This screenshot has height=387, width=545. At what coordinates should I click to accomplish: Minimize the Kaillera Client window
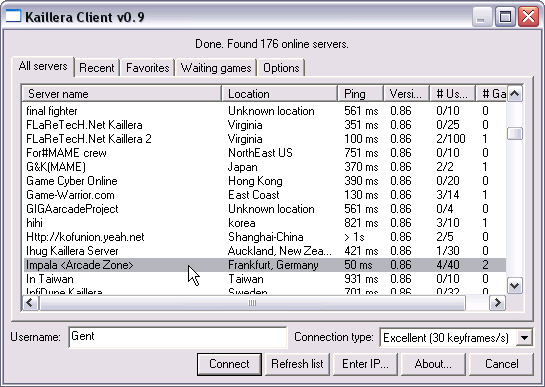(481, 17)
